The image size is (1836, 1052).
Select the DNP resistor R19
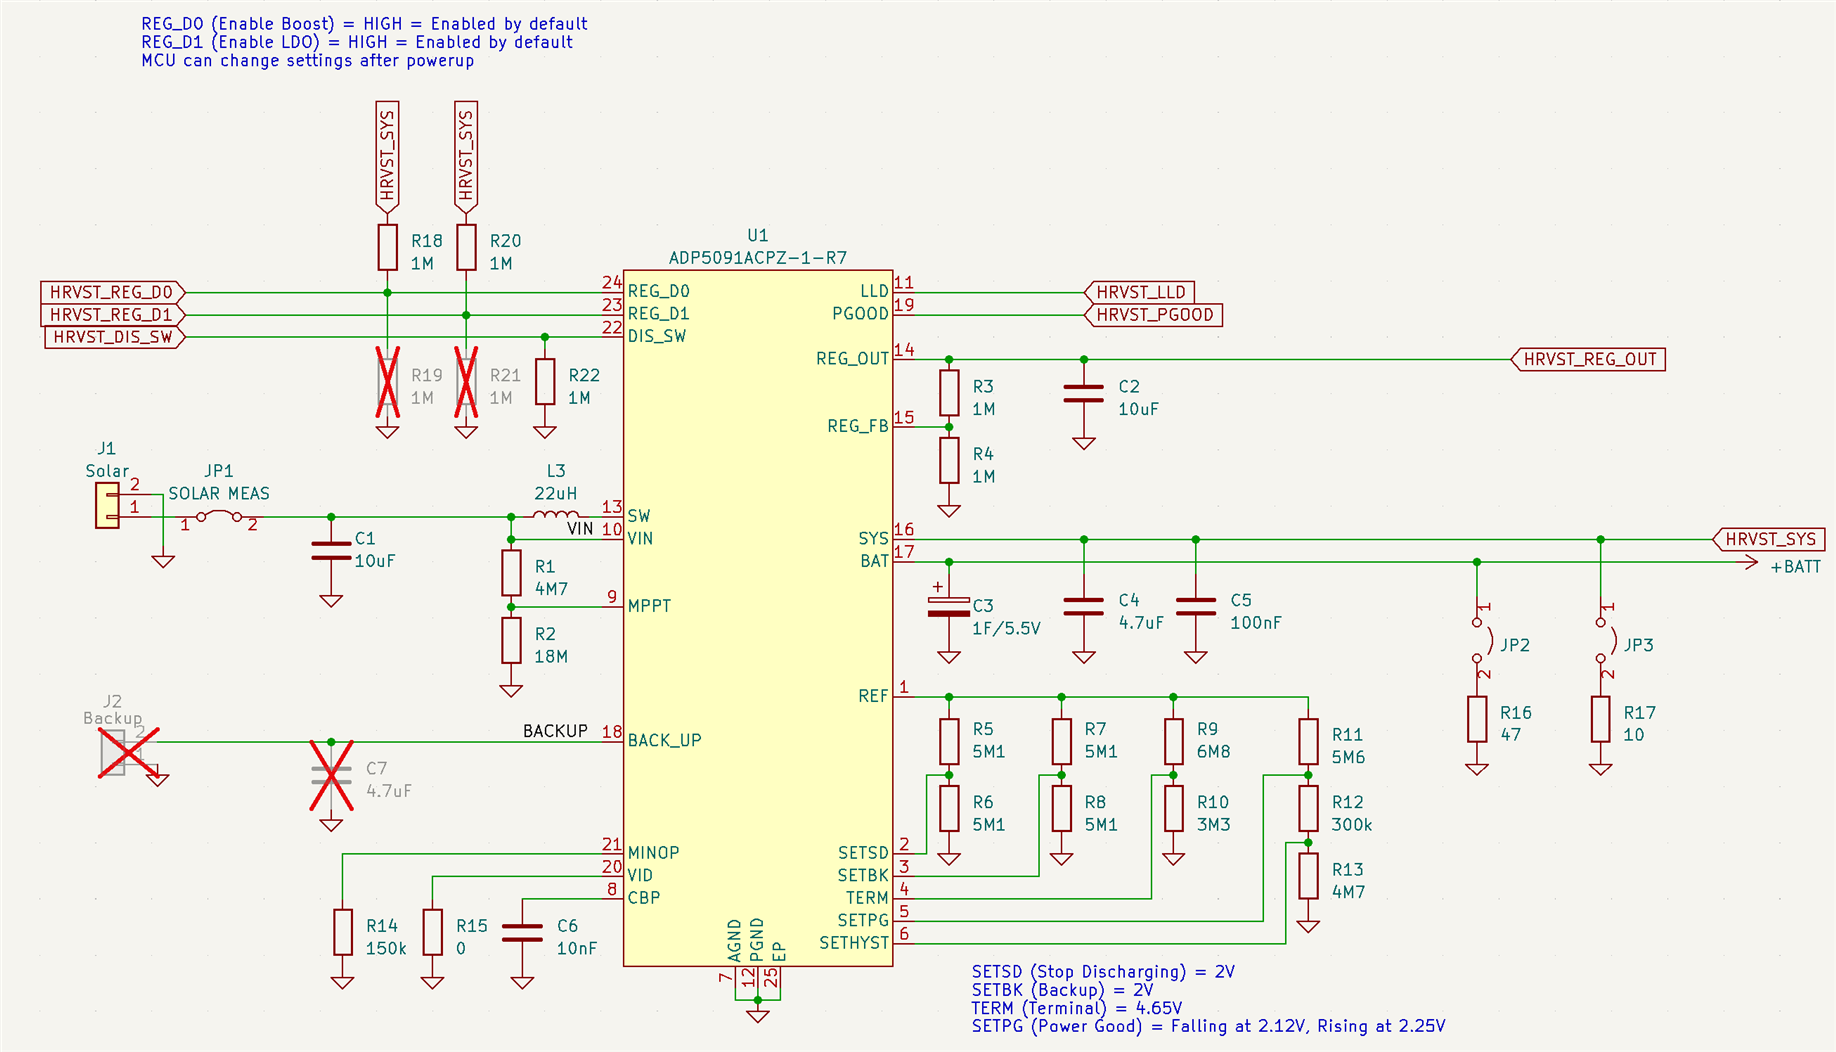(x=388, y=382)
